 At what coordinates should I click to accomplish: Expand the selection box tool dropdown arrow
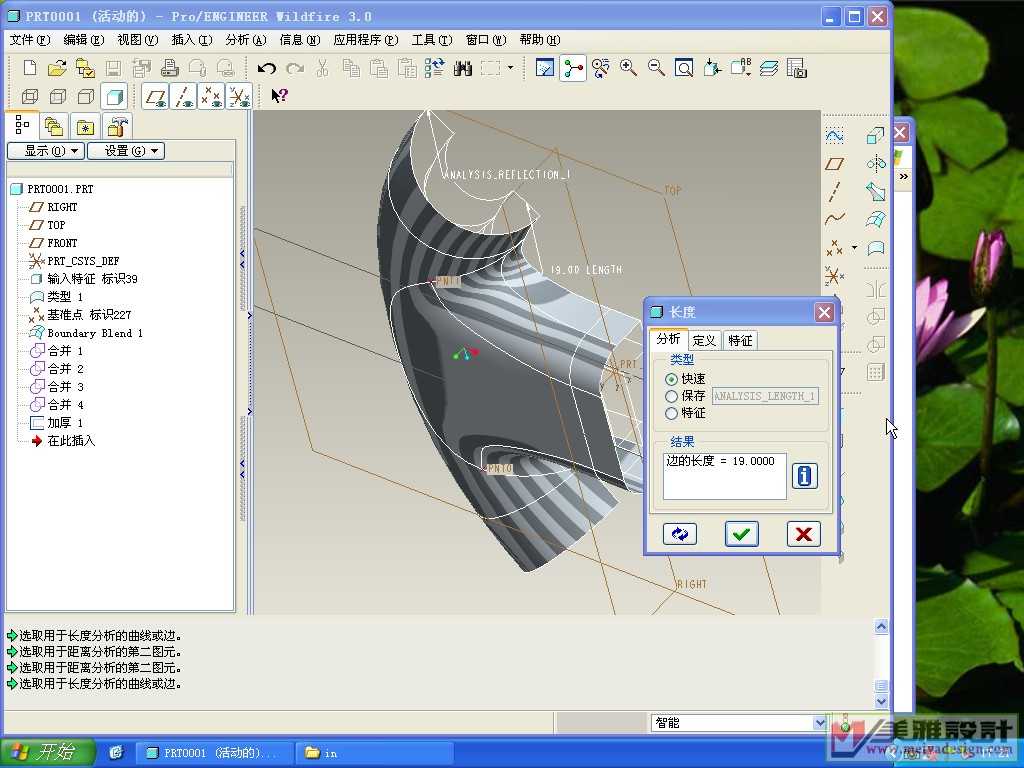click(x=511, y=67)
